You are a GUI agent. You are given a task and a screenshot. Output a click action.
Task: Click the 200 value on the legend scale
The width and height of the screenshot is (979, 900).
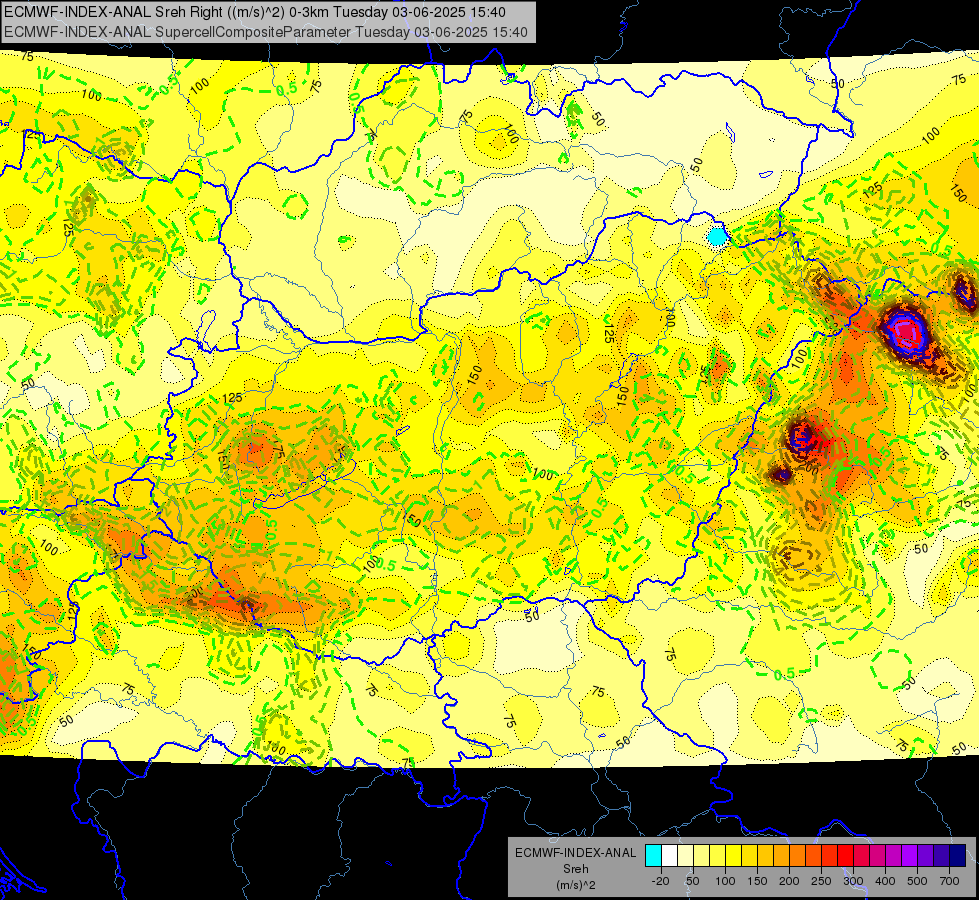[789, 881]
